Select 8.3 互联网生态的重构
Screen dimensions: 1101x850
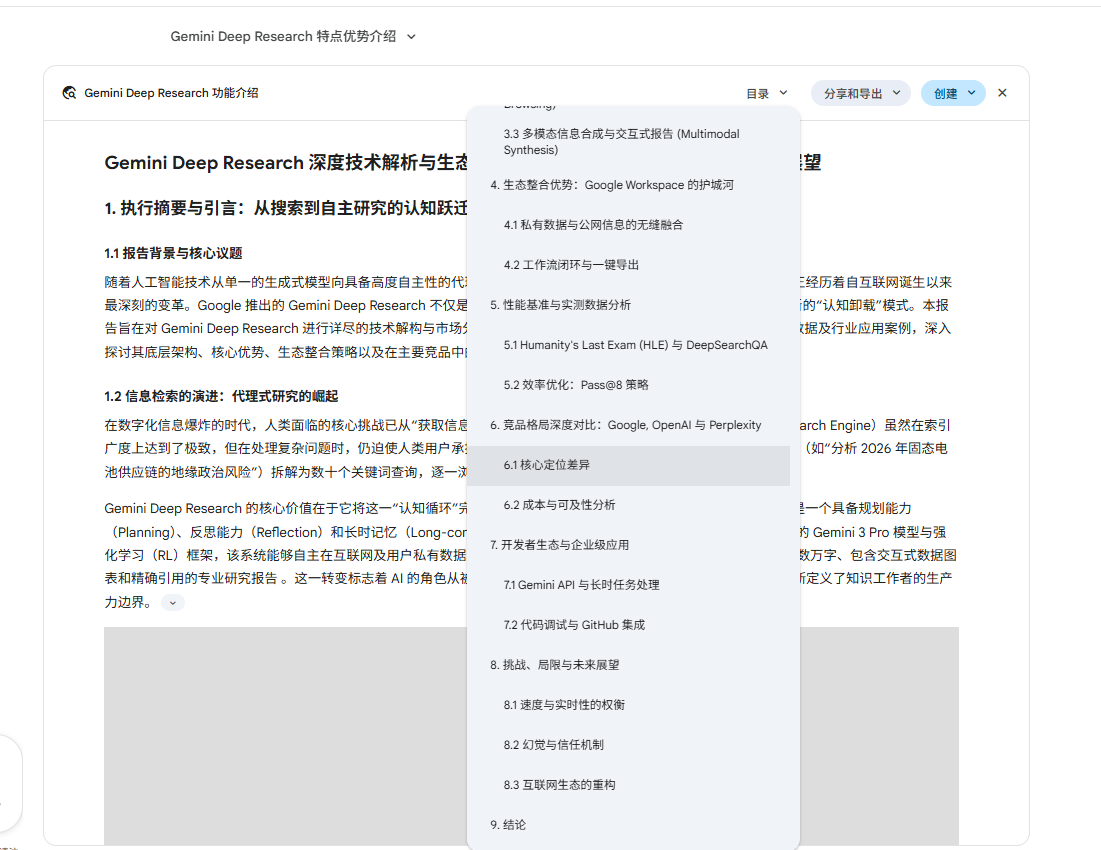(628, 785)
